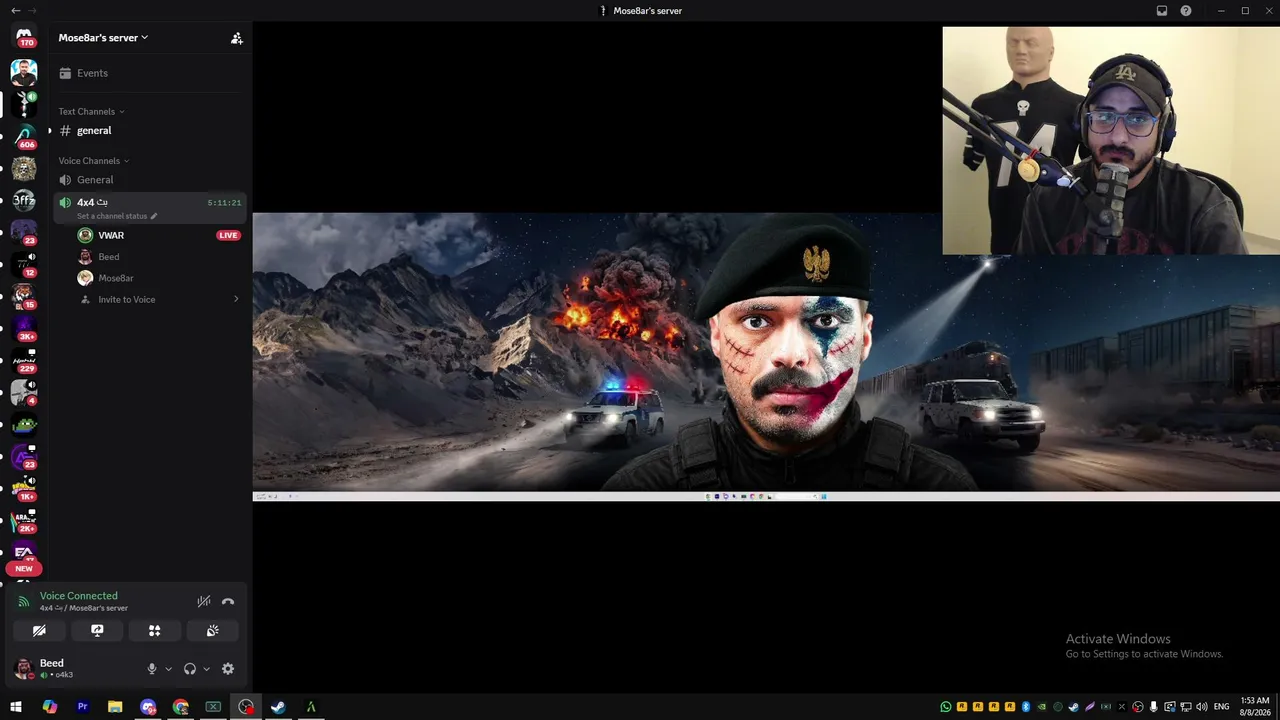Open the connection signal strength icon
The width and height of the screenshot is (1280, 720).
pyautogui.click(x=23, y=601)
